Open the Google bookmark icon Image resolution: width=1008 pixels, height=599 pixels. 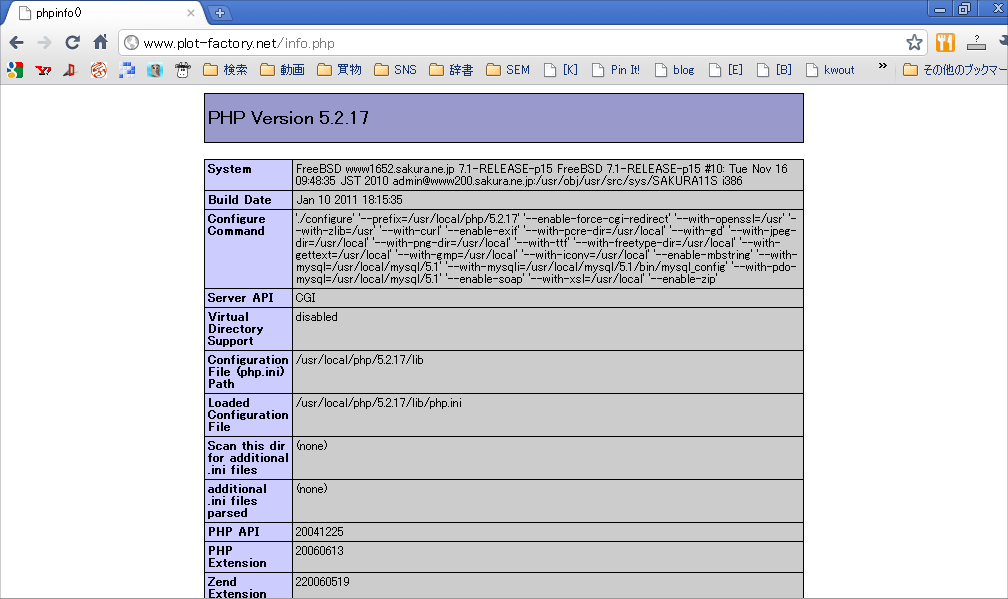[x=15, y=70]
